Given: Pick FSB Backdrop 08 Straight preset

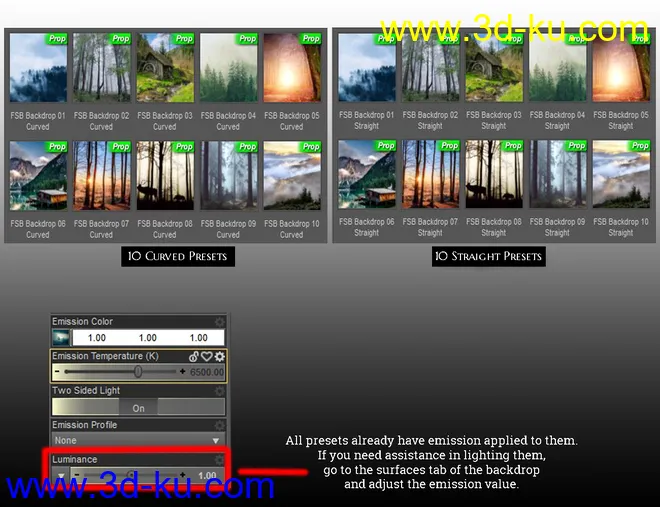Looking at the screenshot, I should pyautogui.click(x=493, y=175).
